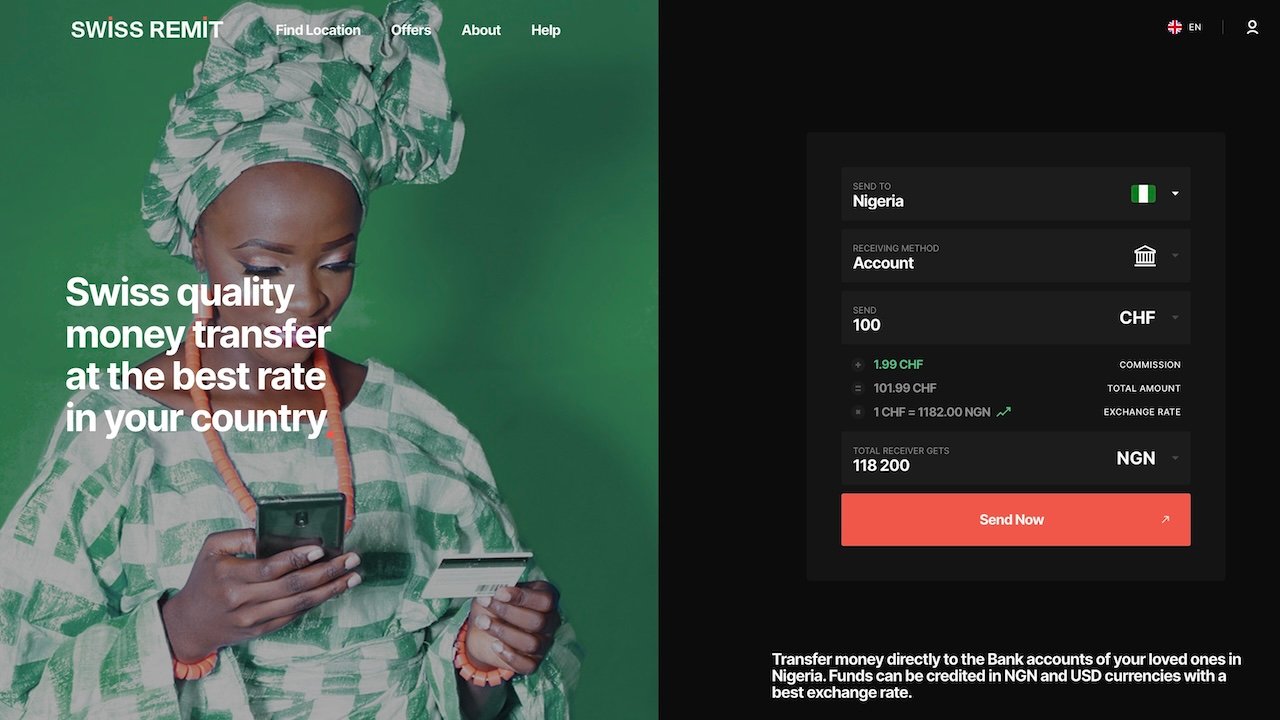Expand the Receiving Method dropdown arrow
The image size is (1280, 720).
[x=1175, y=256]
